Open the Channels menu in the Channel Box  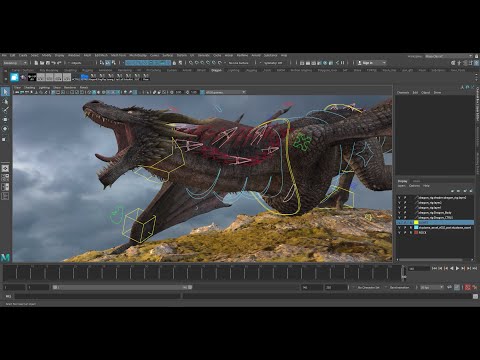tap(403, 92)
